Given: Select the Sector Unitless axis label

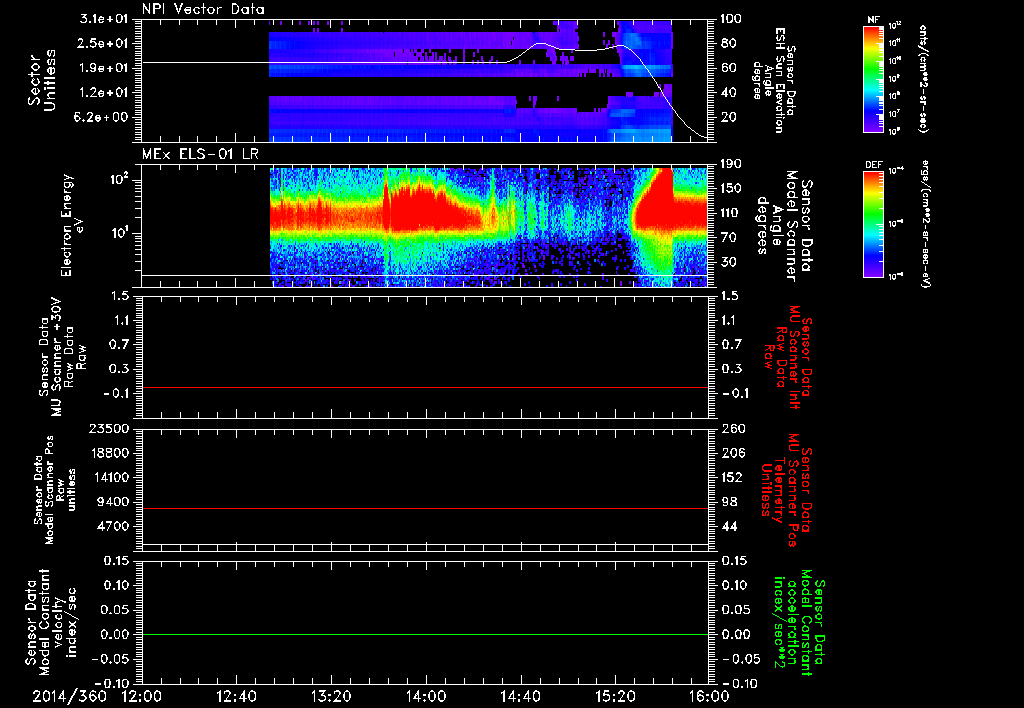Looking at the screenshot, I should click(x=42, y=80).
